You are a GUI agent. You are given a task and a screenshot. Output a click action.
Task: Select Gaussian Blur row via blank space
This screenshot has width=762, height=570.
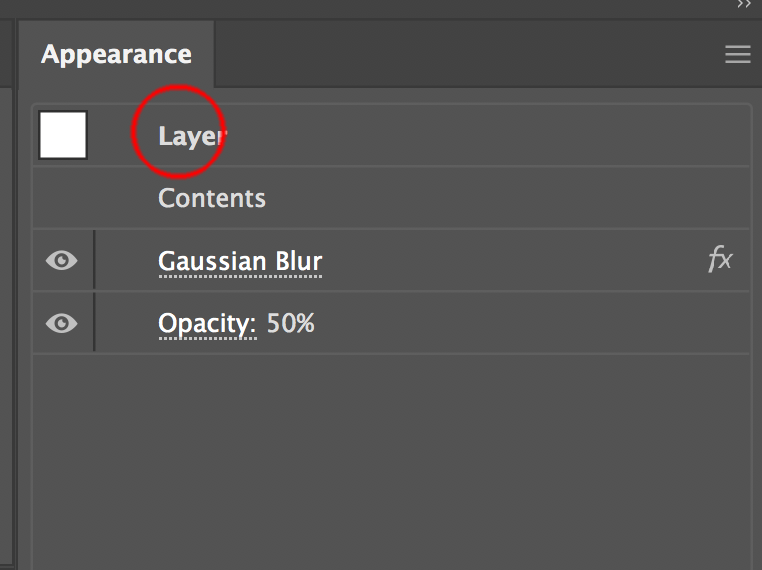[x=500, y=262]
